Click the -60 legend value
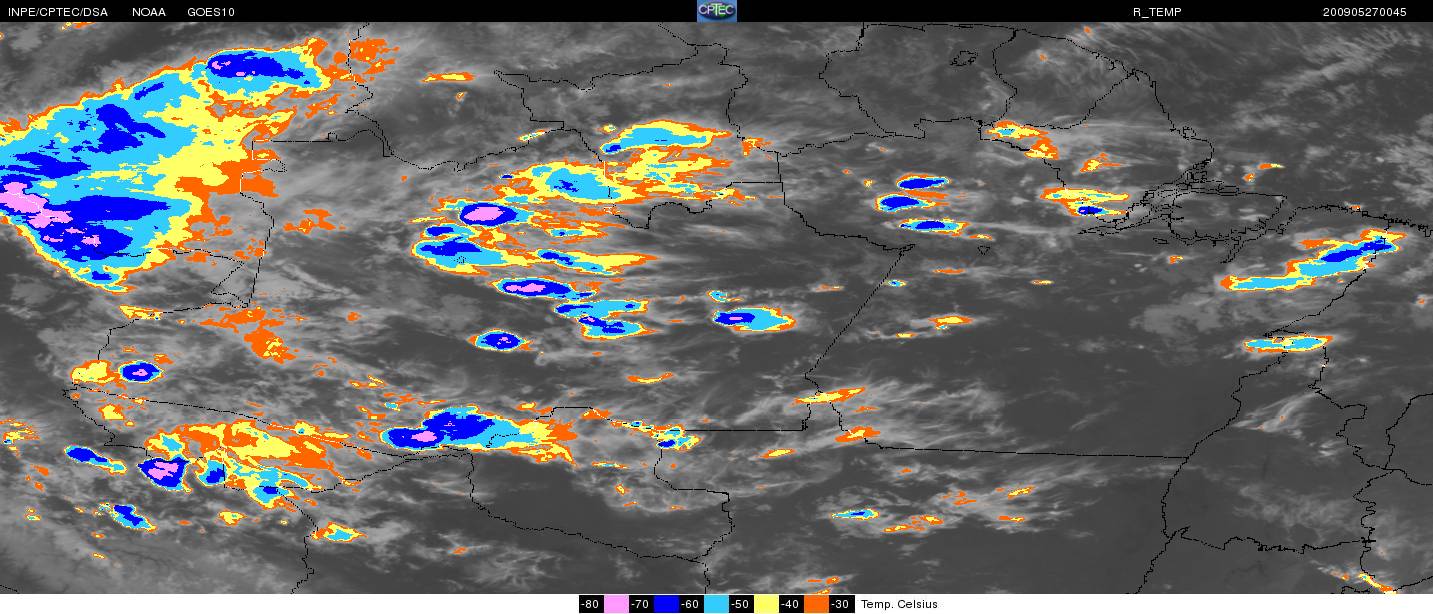This screenshot has height=614, width=1433. click(691, 604)
